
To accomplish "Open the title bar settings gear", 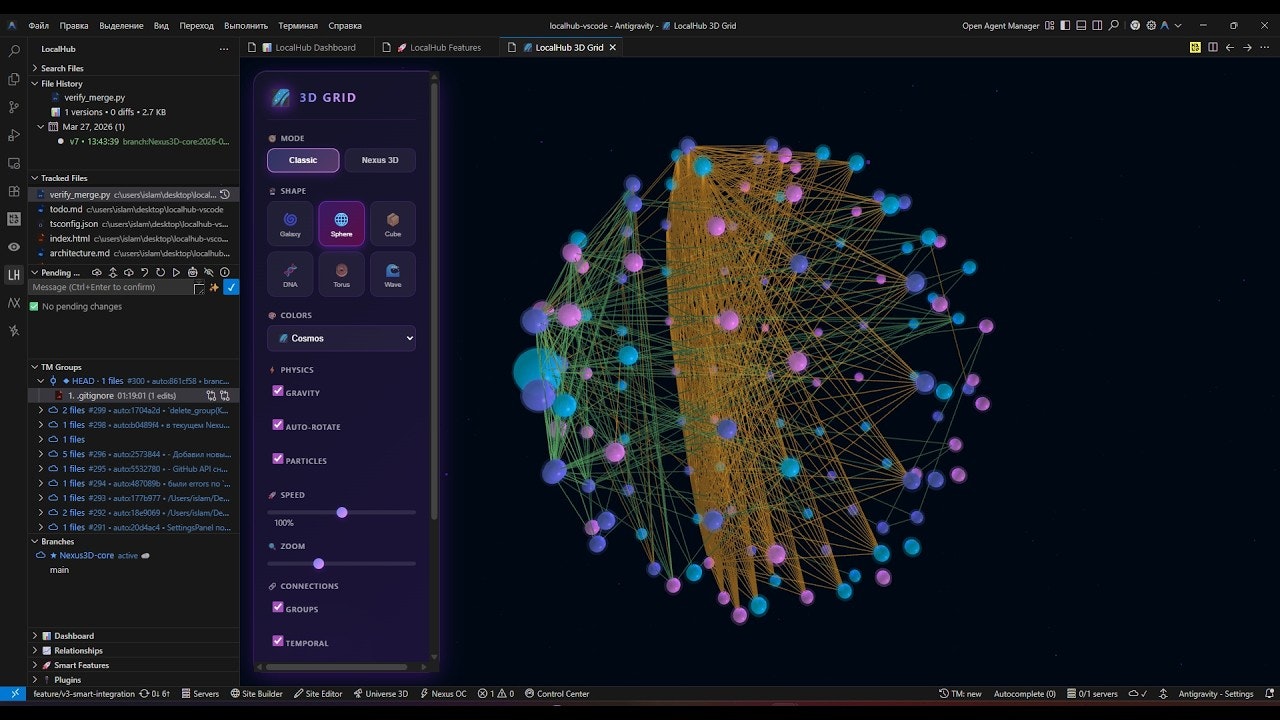I will 1151,25.
